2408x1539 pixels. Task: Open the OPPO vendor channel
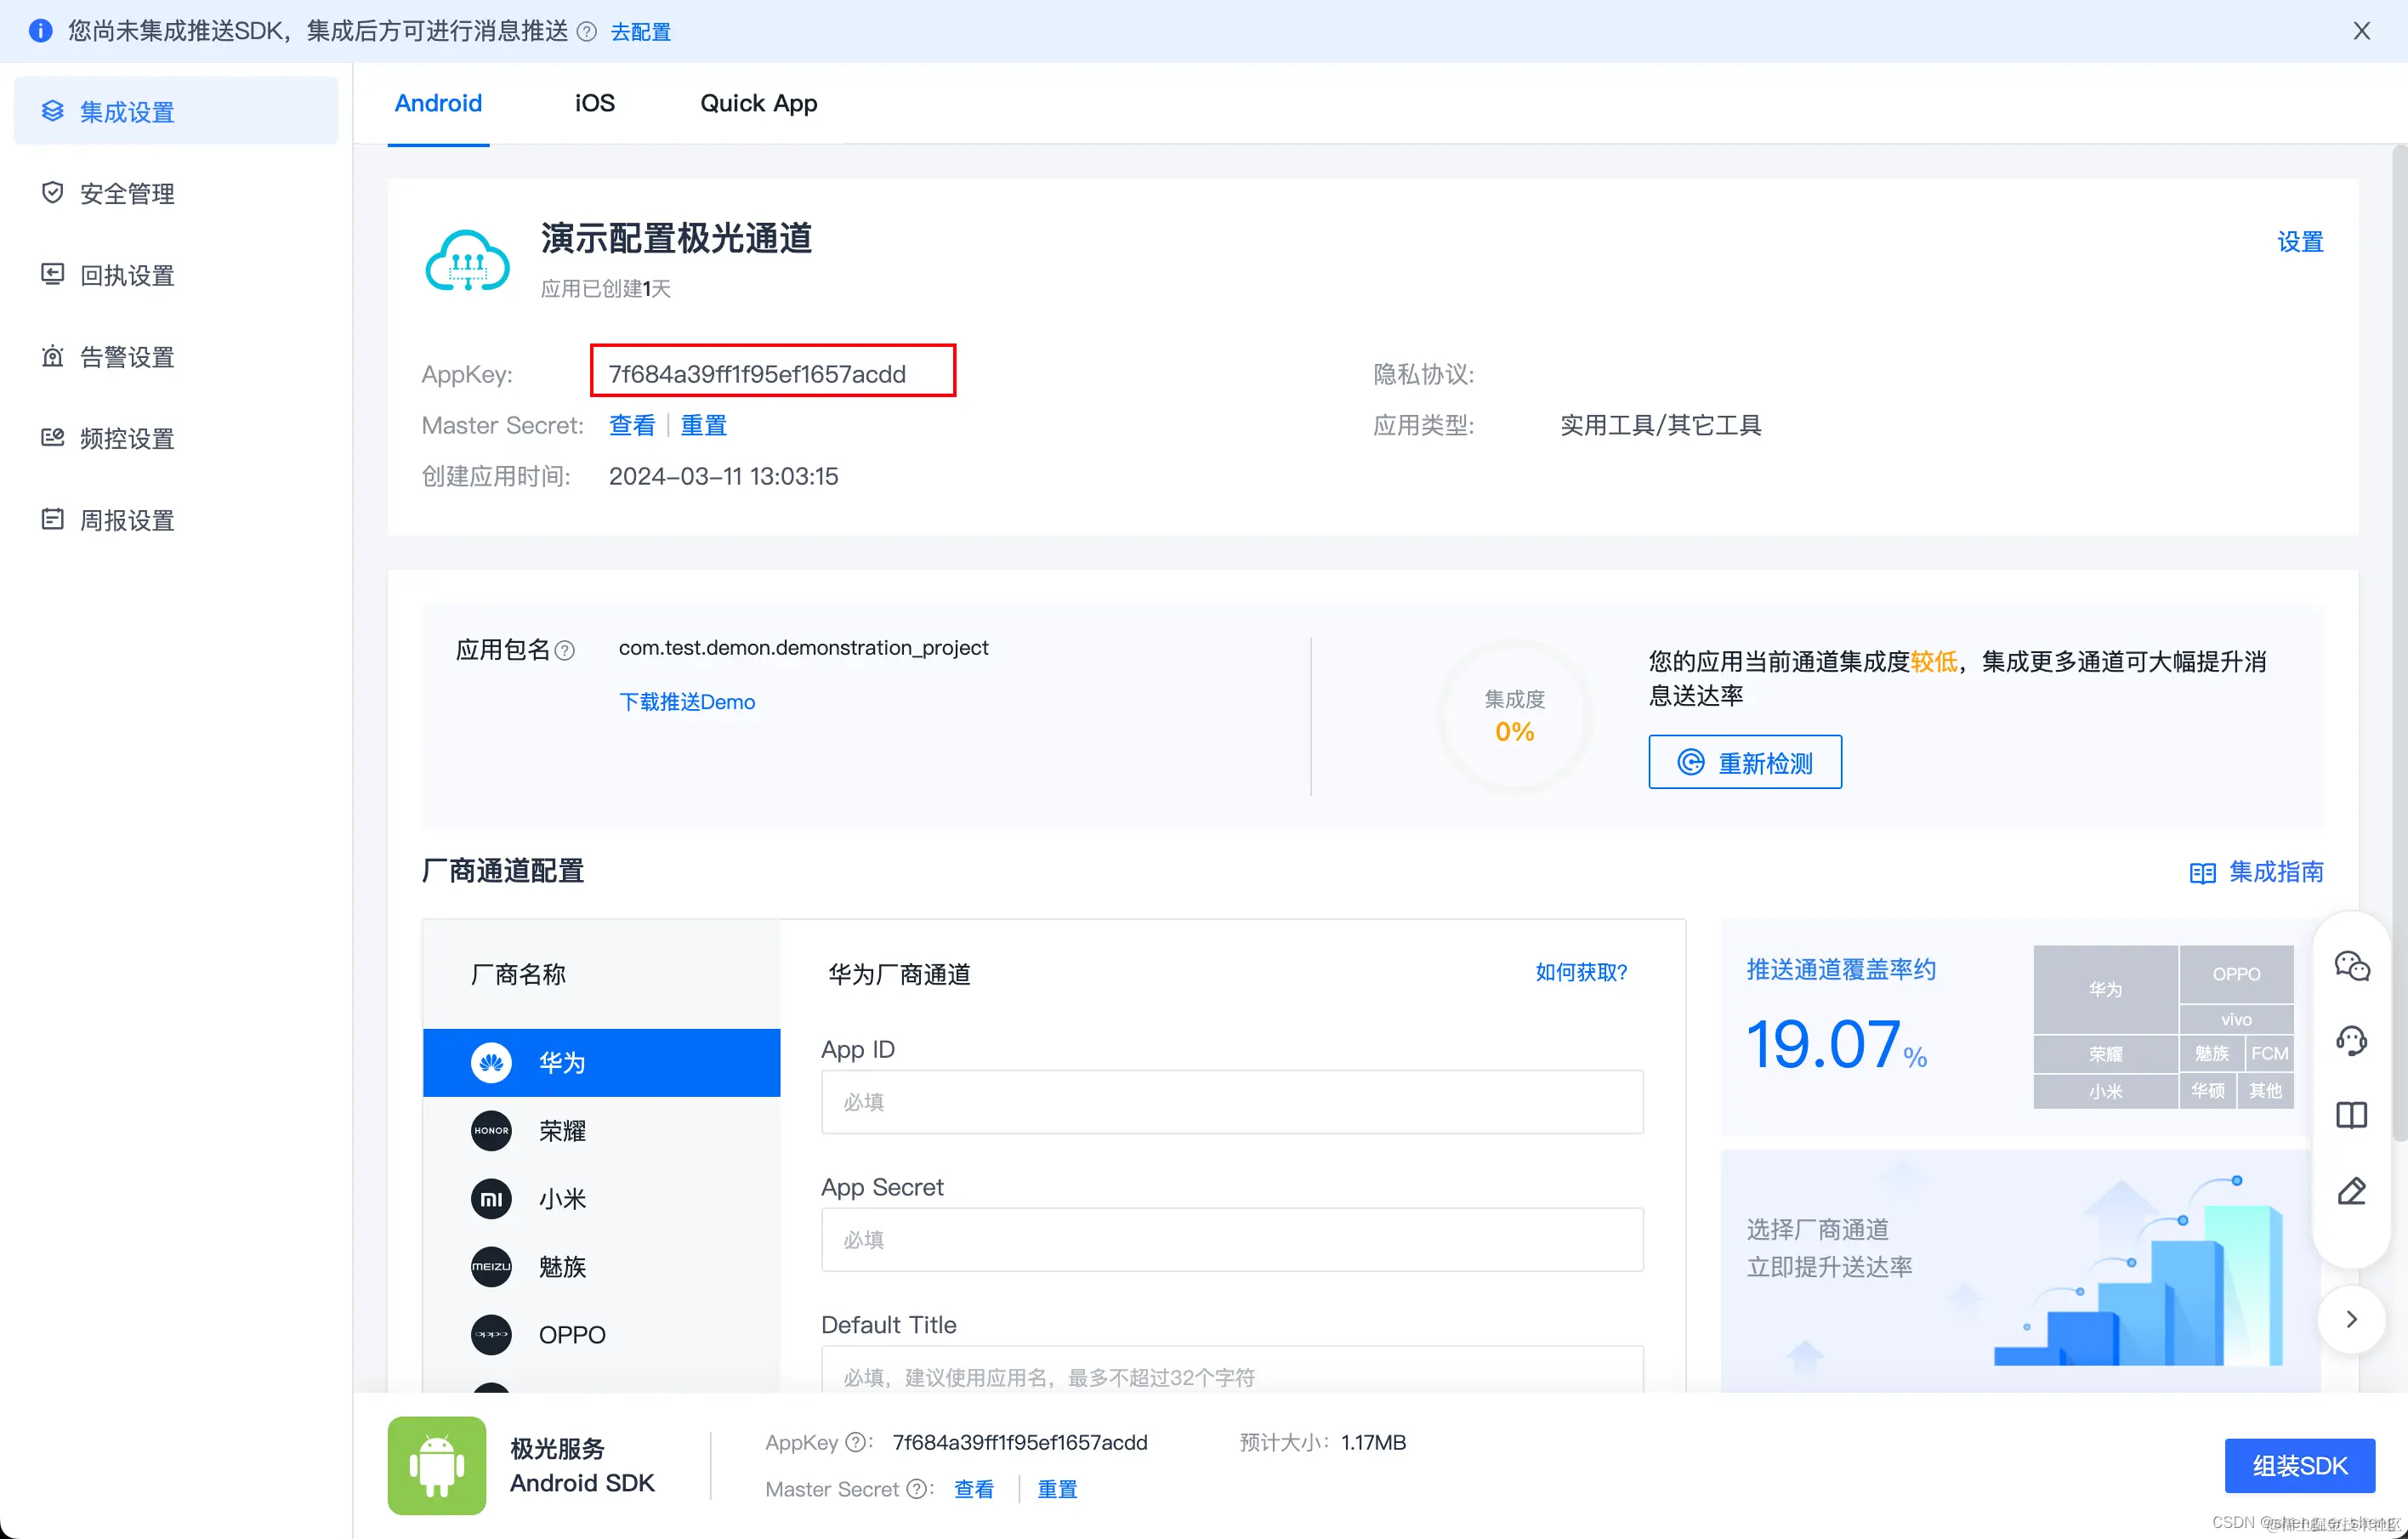602,1334
